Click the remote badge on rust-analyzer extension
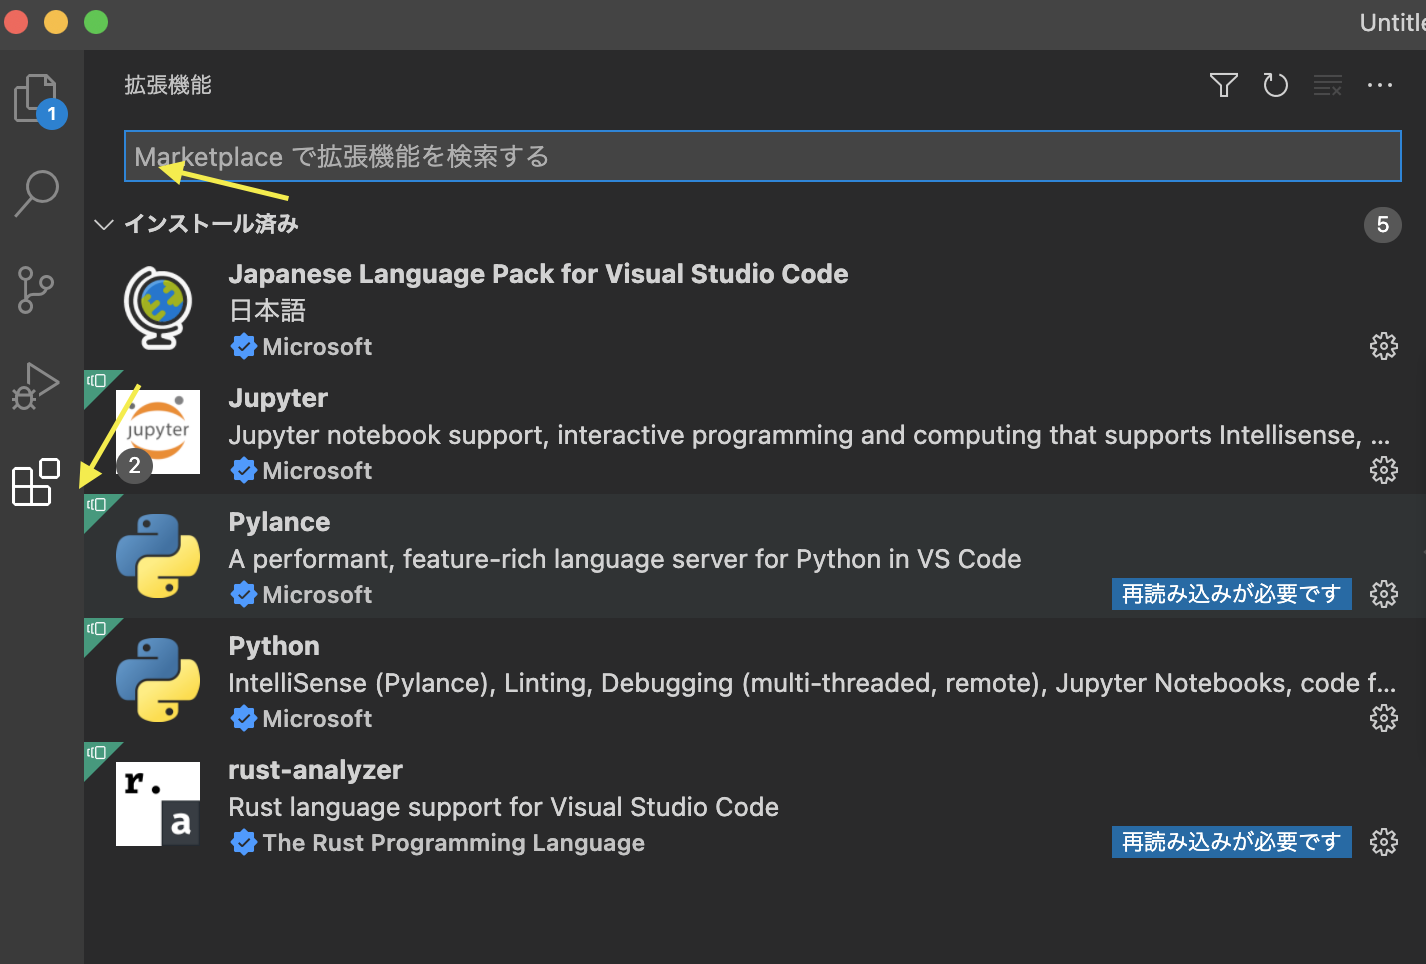The width and height of the screenshot is (1426, 964). (x=97, y=754)
